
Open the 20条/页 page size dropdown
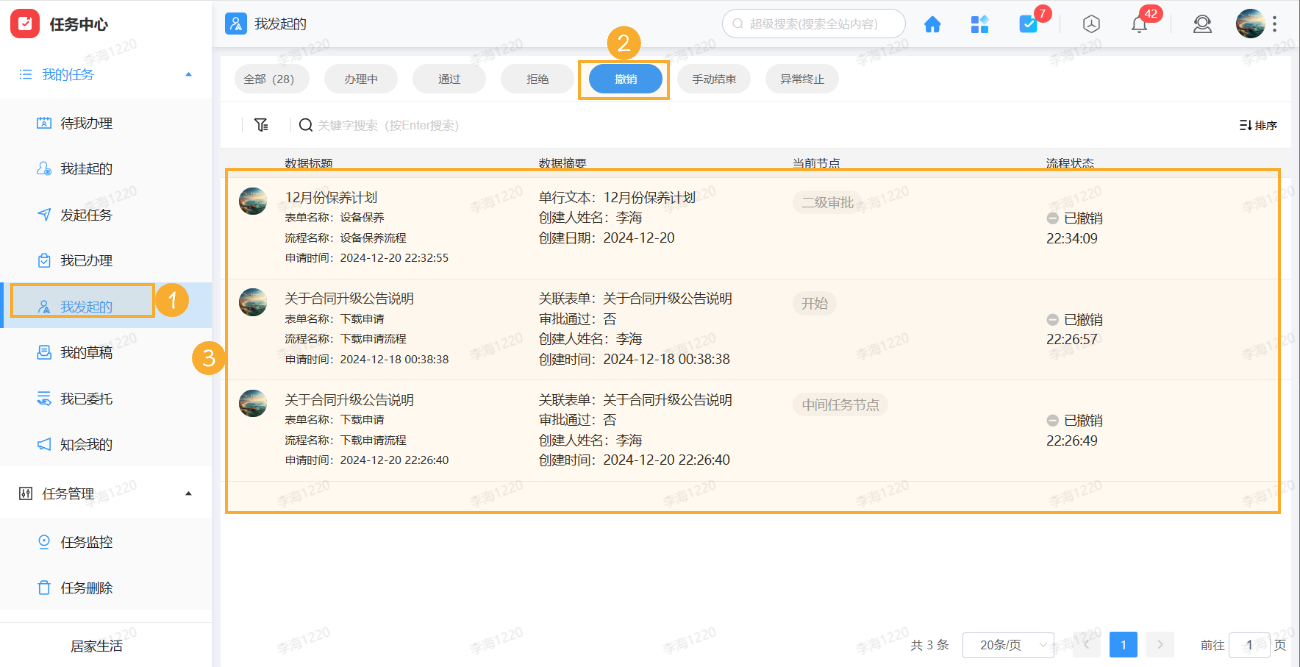(x=1009, y=645)
